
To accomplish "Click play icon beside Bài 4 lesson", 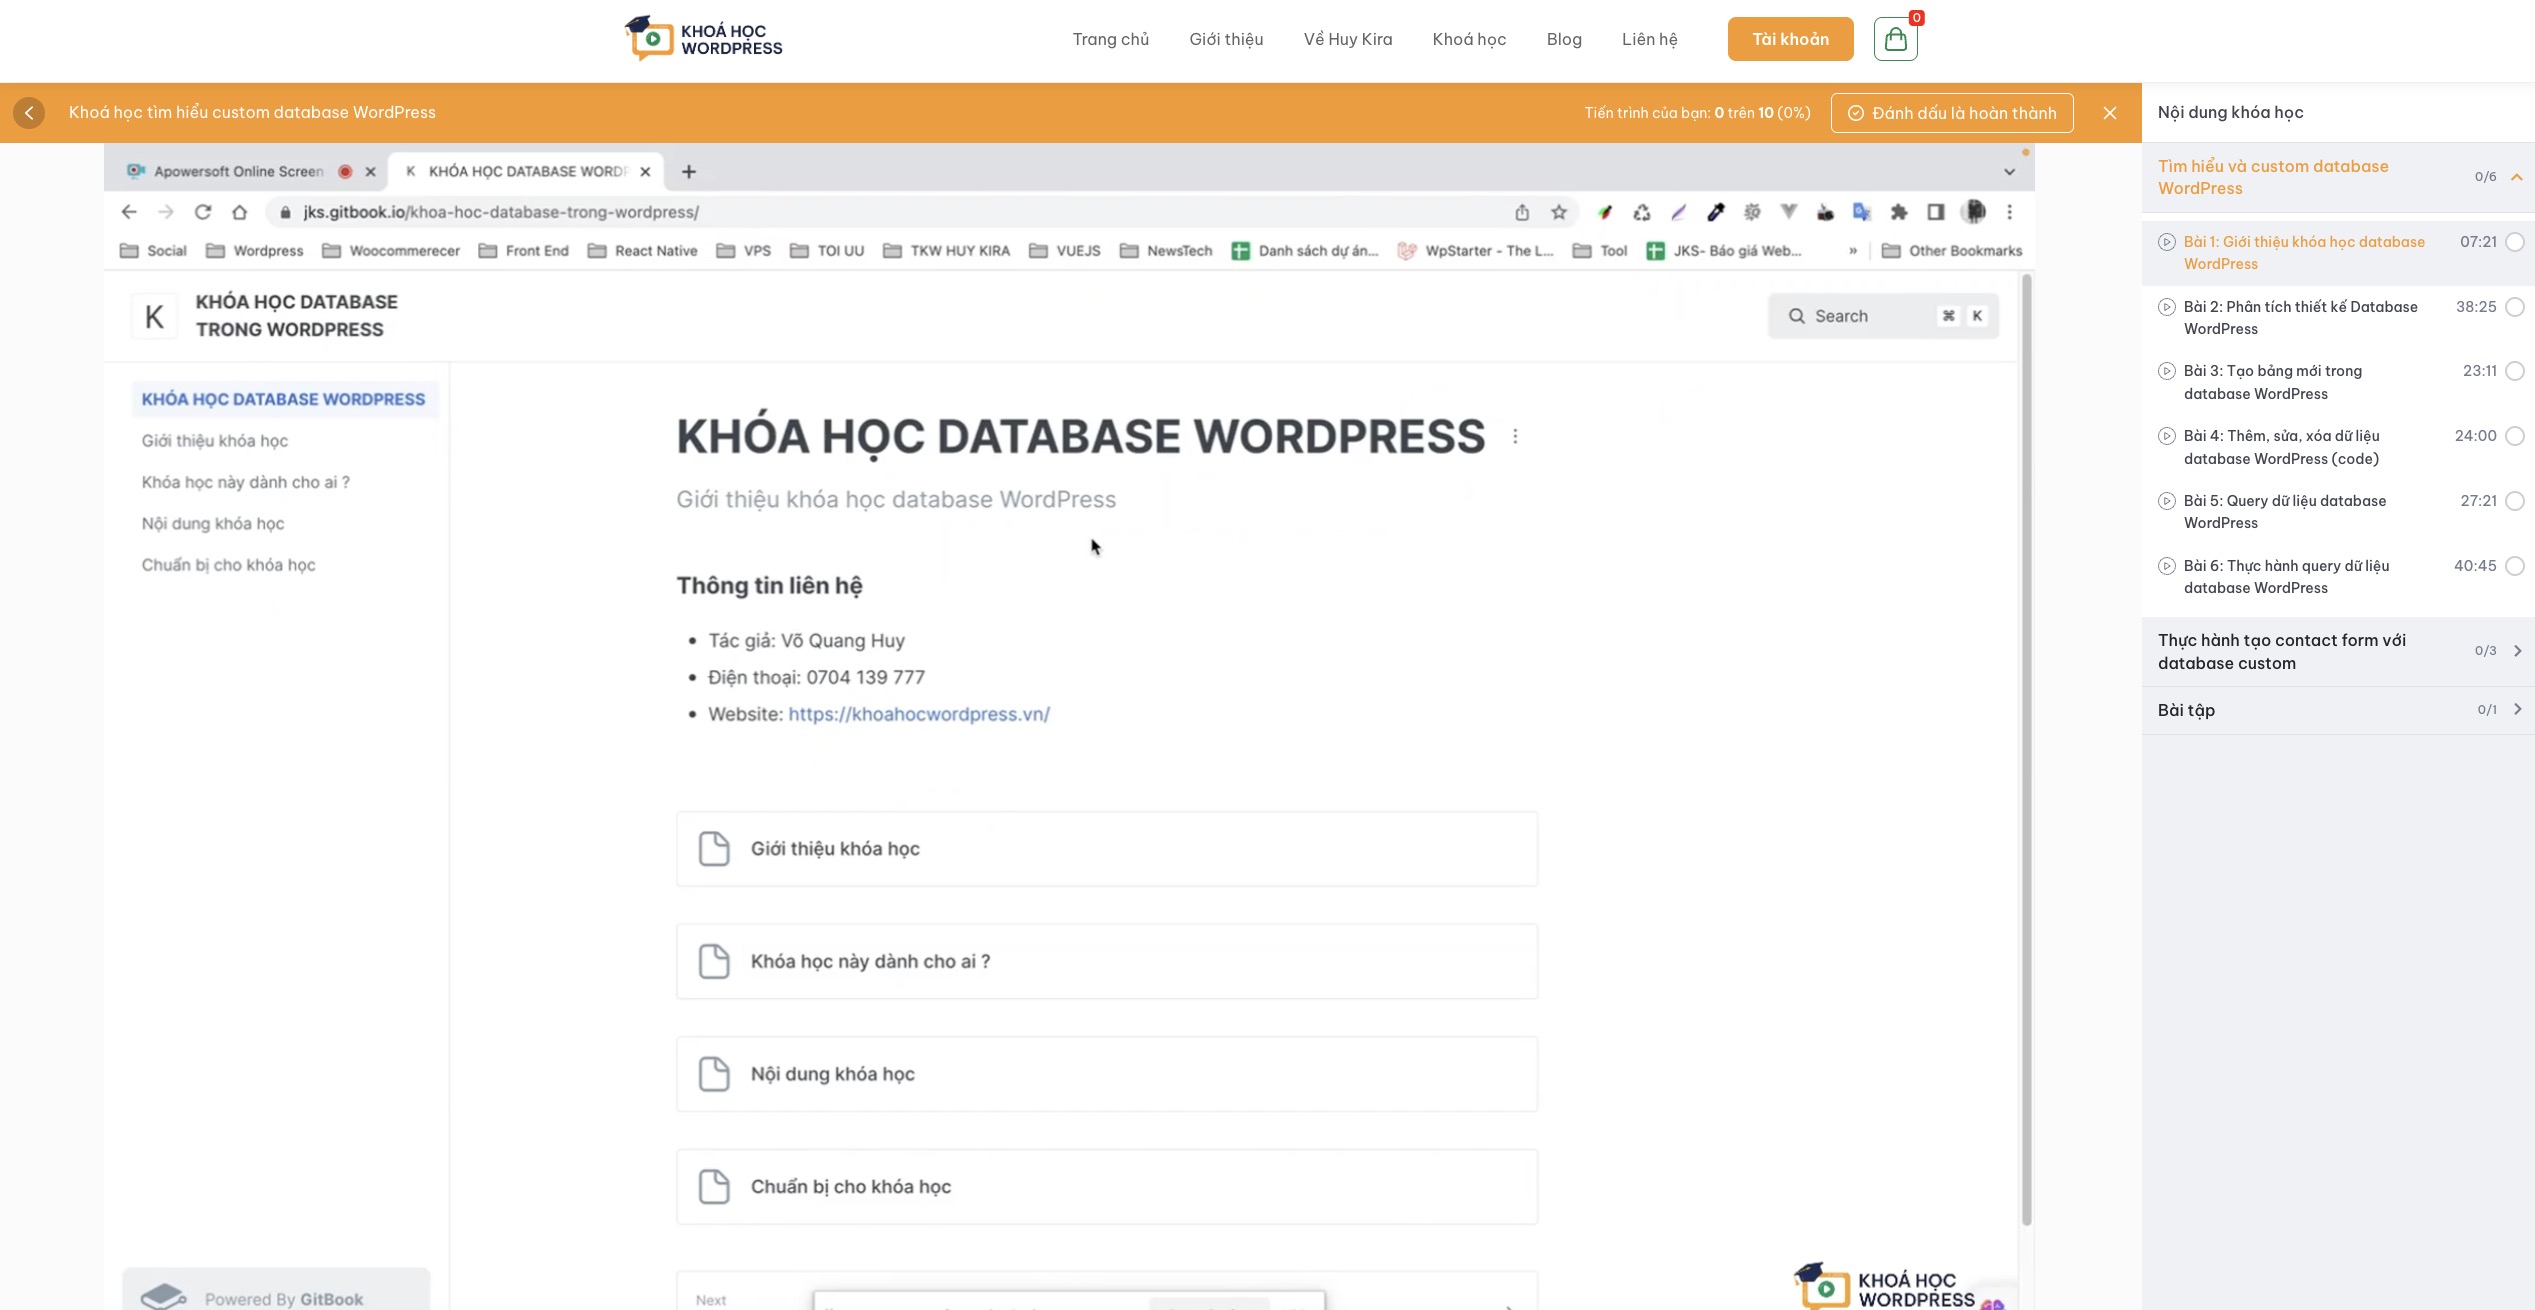I will [x=2167, y=436].
